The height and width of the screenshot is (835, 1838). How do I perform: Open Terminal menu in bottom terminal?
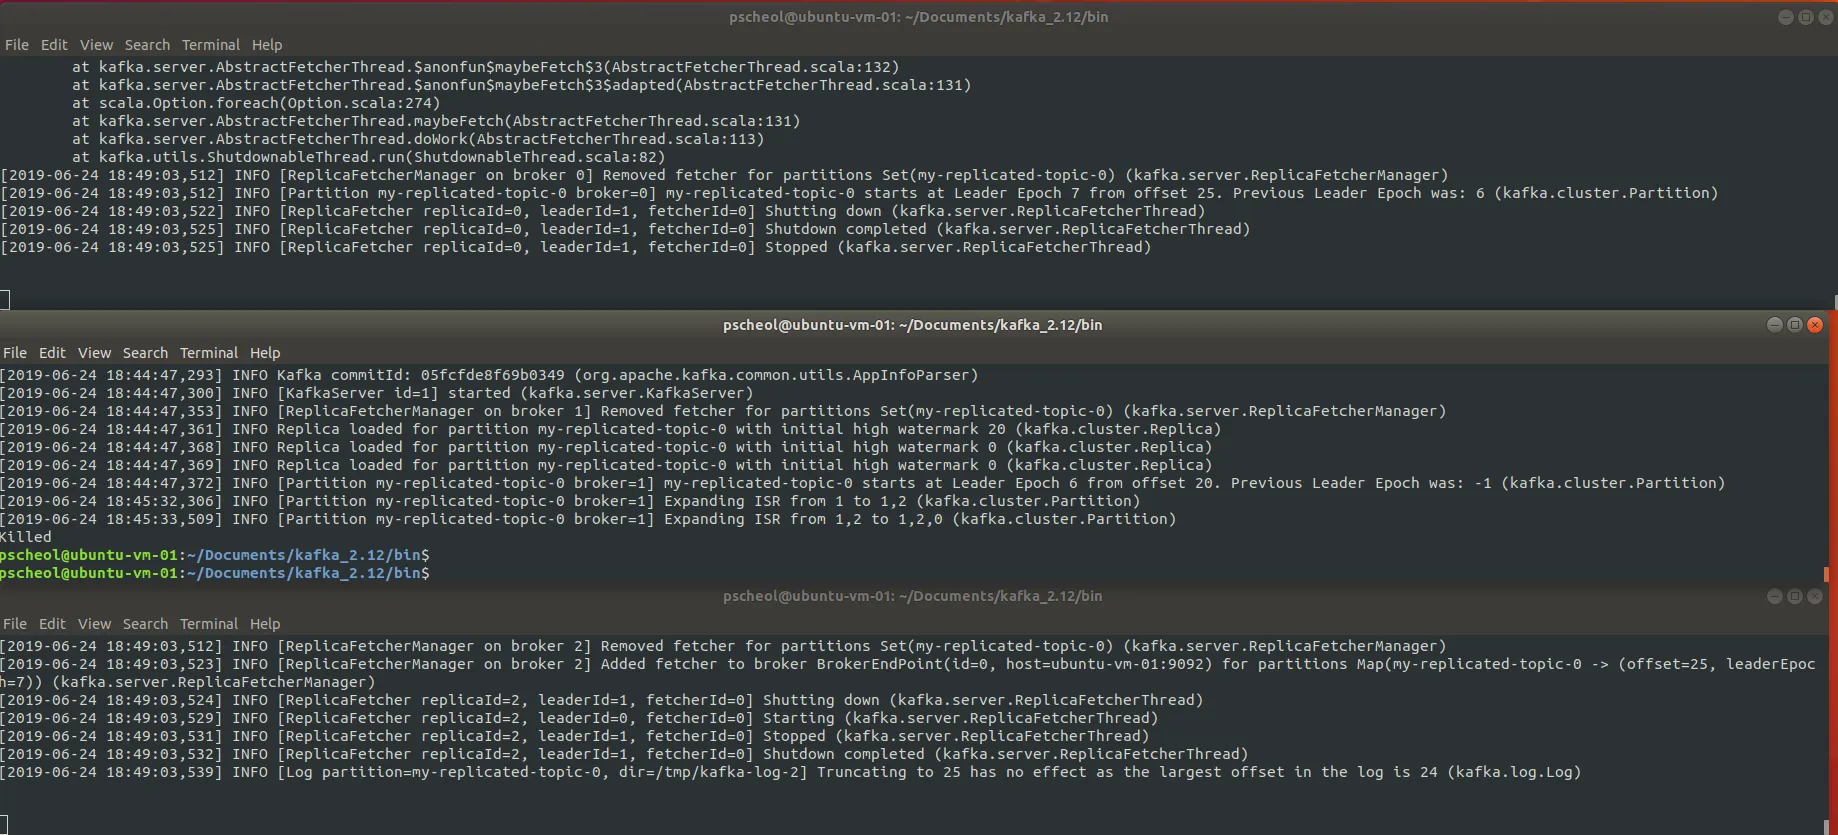(209, 624)
